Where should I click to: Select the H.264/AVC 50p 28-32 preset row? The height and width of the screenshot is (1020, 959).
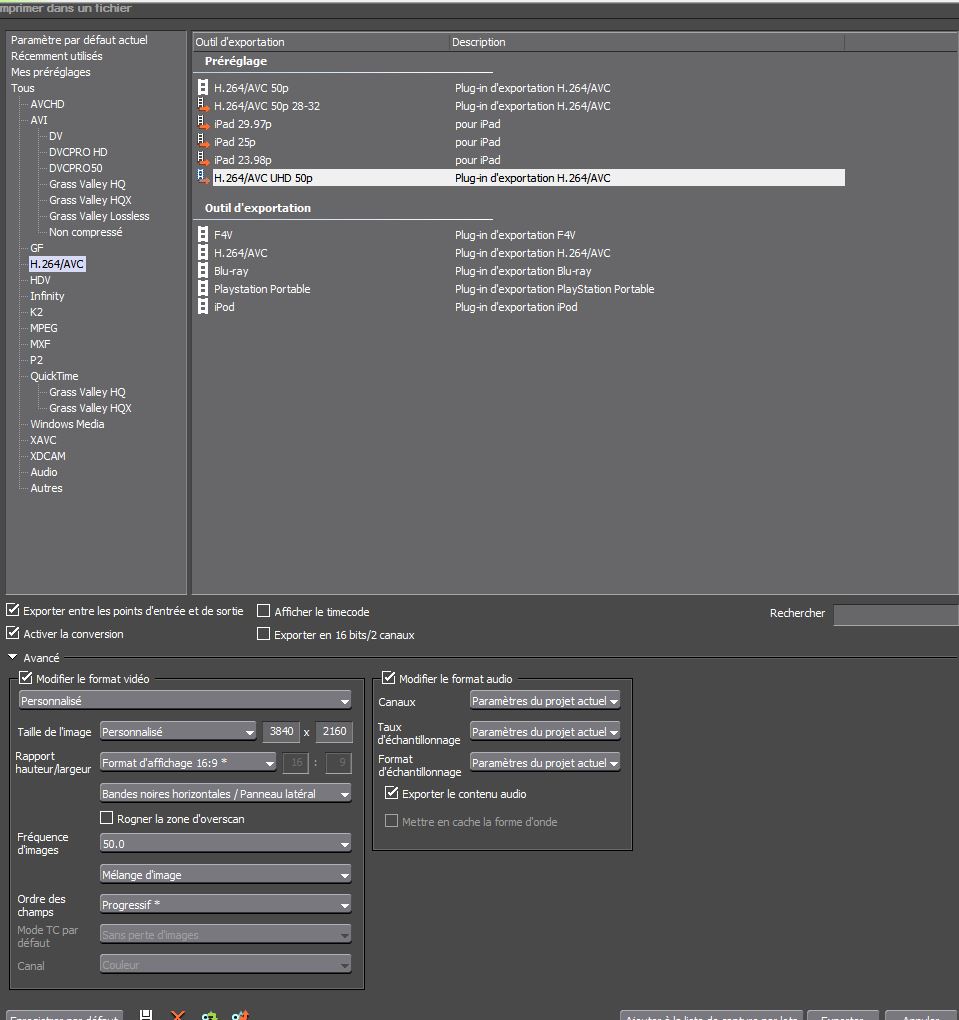pyautogui.click(x=520, y=105)
